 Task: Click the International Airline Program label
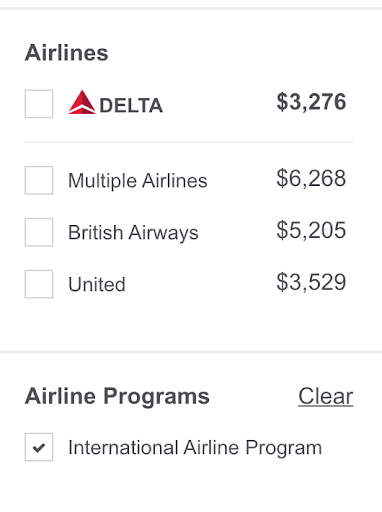(195, 447)
